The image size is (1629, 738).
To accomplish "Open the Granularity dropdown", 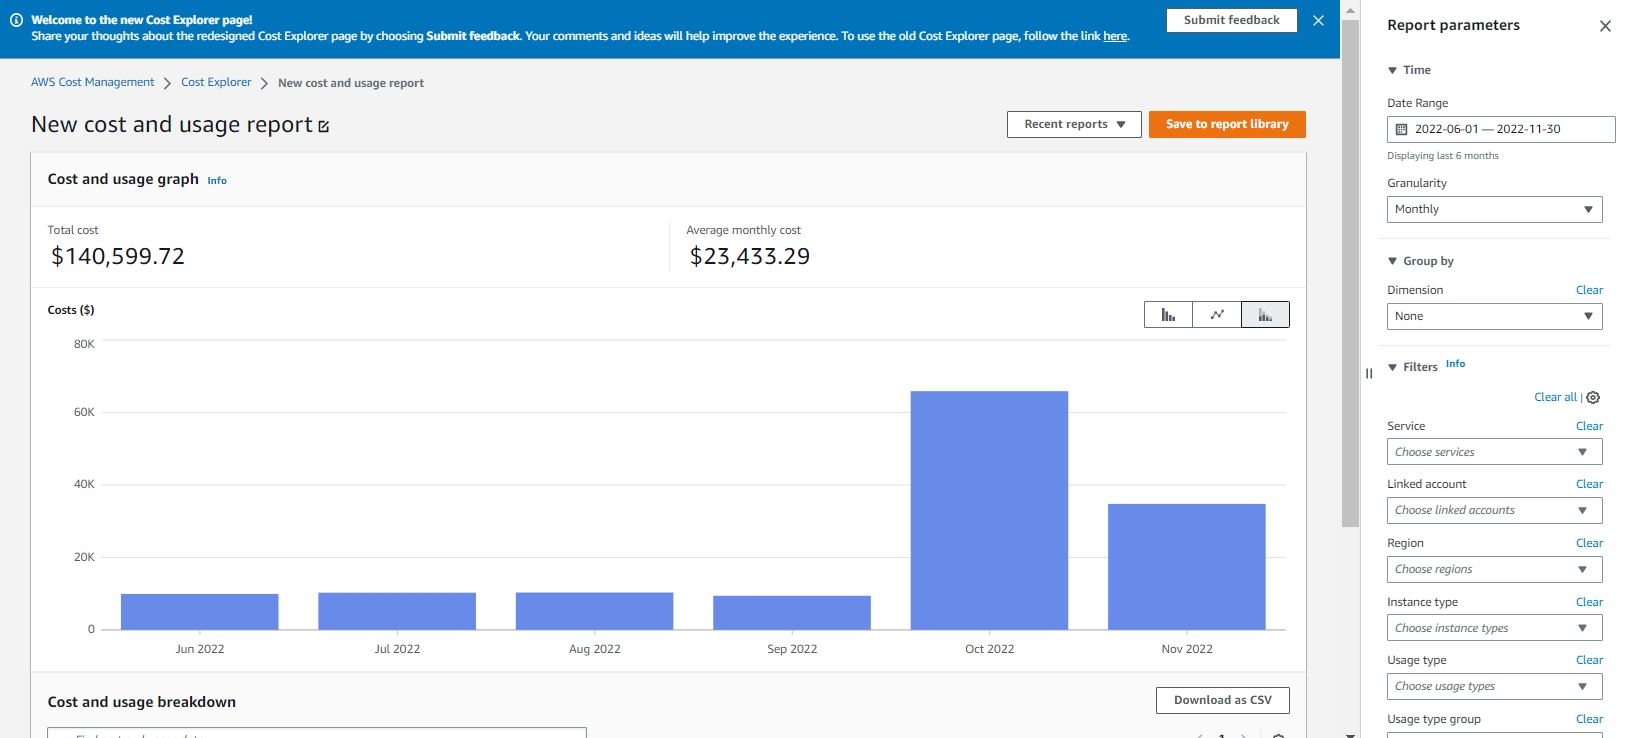I will point(1494,209).
